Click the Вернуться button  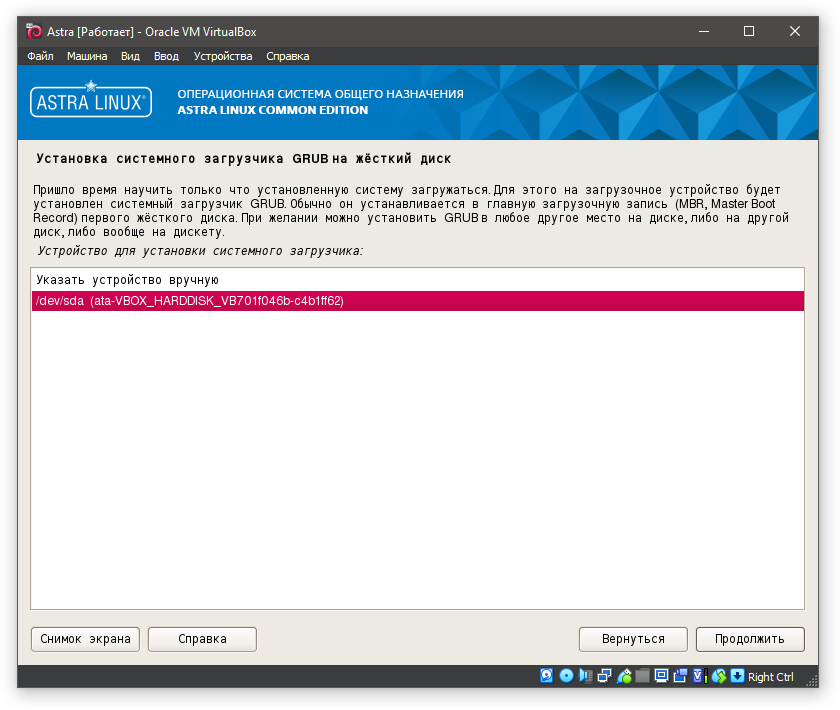(633, 639)
